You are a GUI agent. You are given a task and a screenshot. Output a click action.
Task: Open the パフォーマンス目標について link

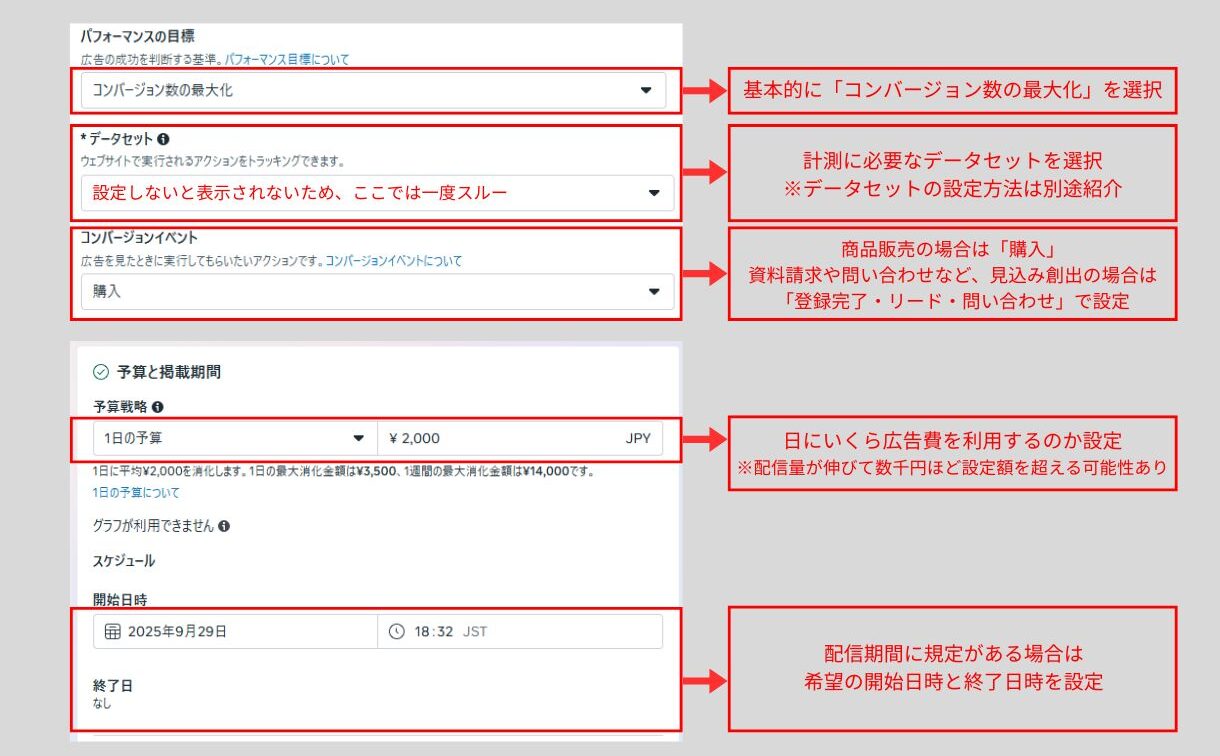(287, 60)
